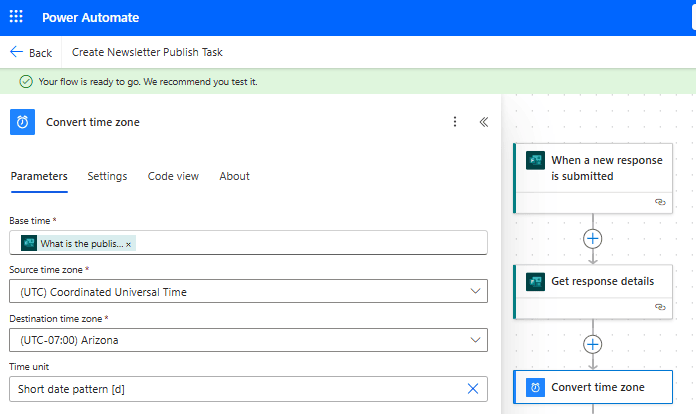Select the Convert time zone card on canvas
The height and width of the screenshot is (414, 696).
click(x=593, y=387)
